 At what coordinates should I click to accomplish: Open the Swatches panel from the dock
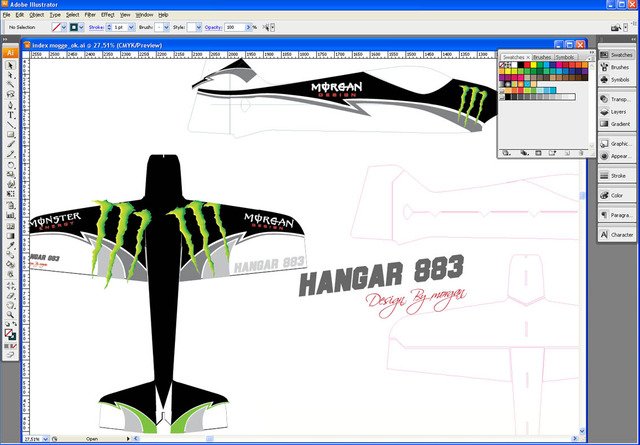click(617, 55)
